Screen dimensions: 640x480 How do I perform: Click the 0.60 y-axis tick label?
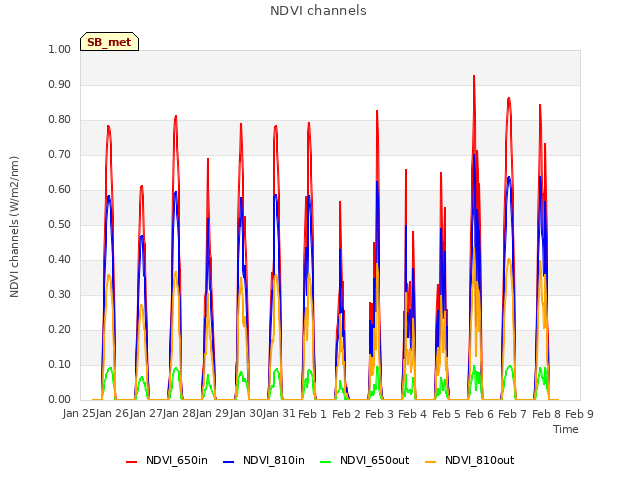tap(60, 189)
